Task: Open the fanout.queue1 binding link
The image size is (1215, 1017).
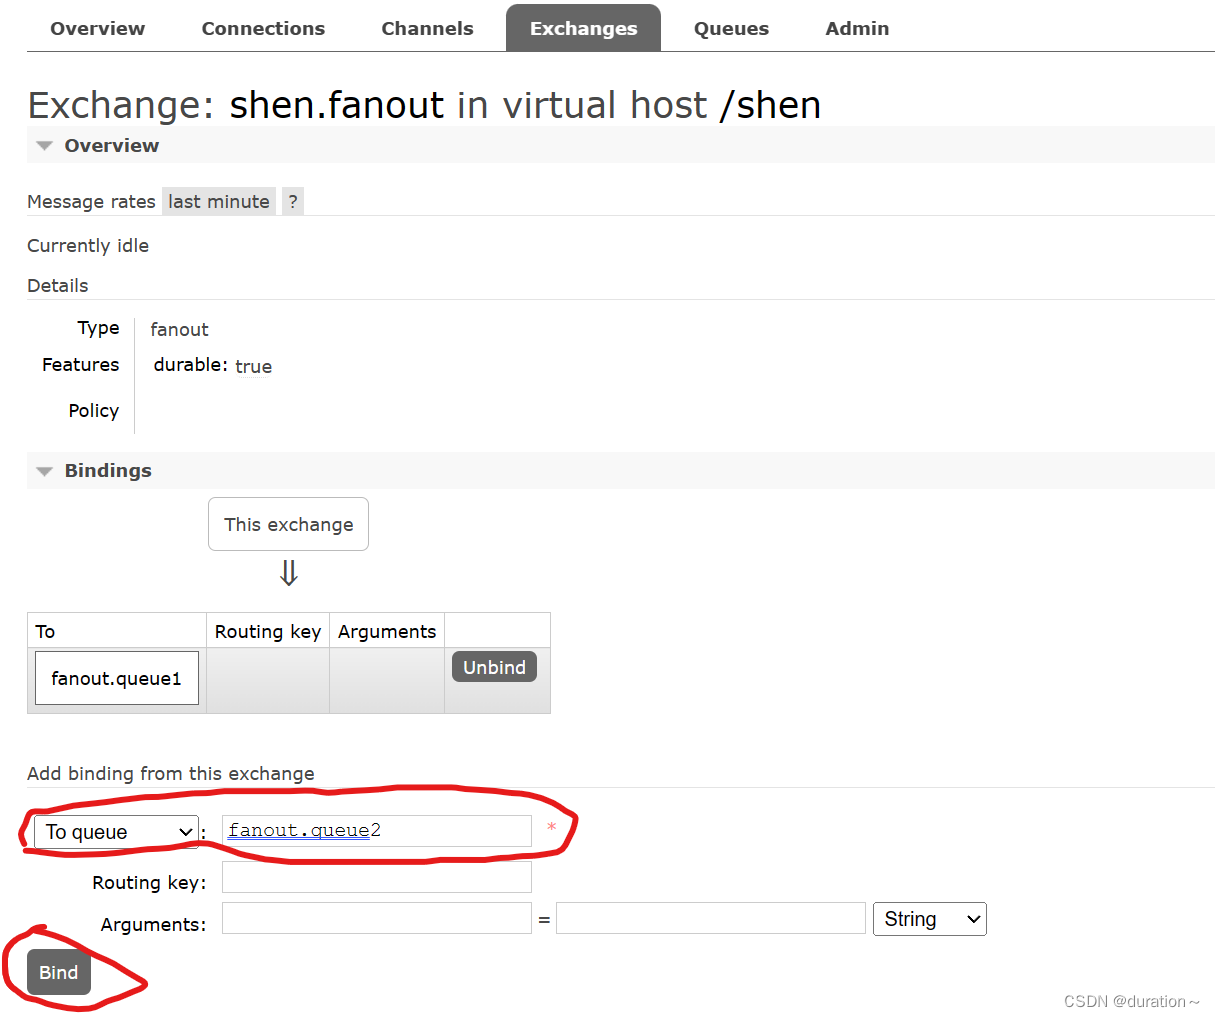Action: (116, 677)
